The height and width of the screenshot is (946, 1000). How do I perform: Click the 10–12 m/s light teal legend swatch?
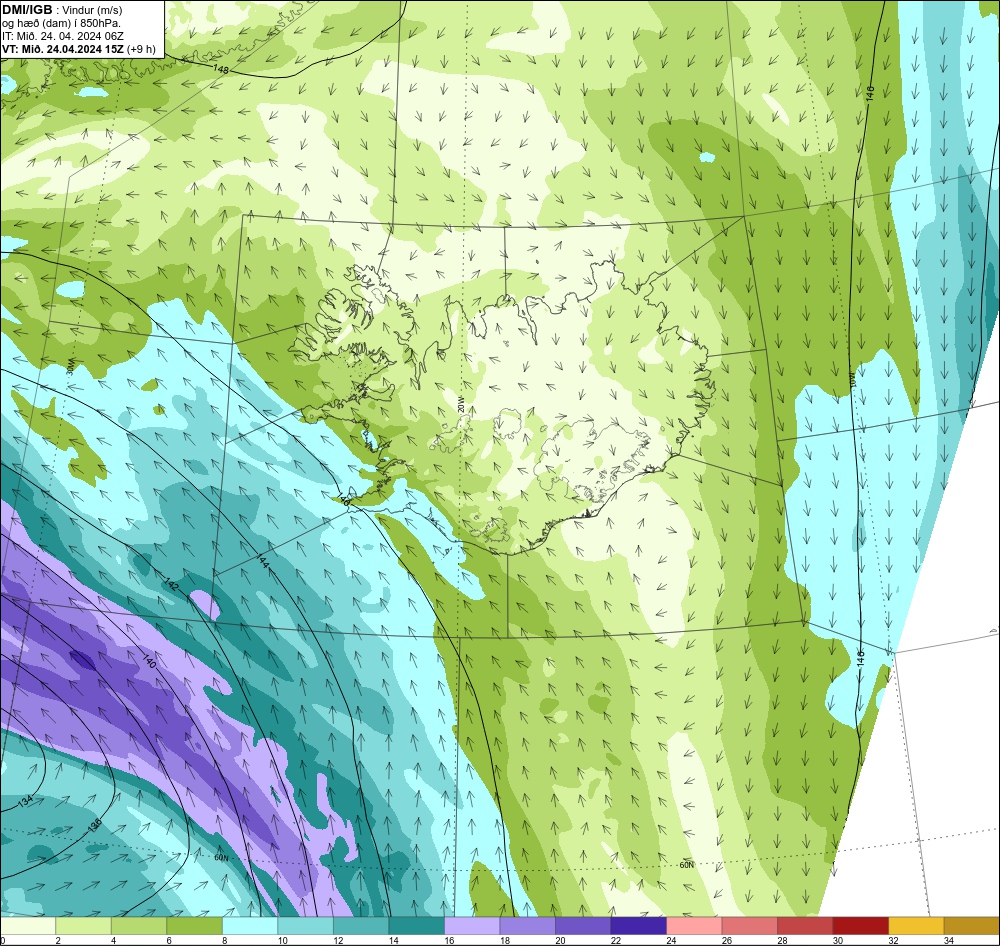(x=305, y=926)
